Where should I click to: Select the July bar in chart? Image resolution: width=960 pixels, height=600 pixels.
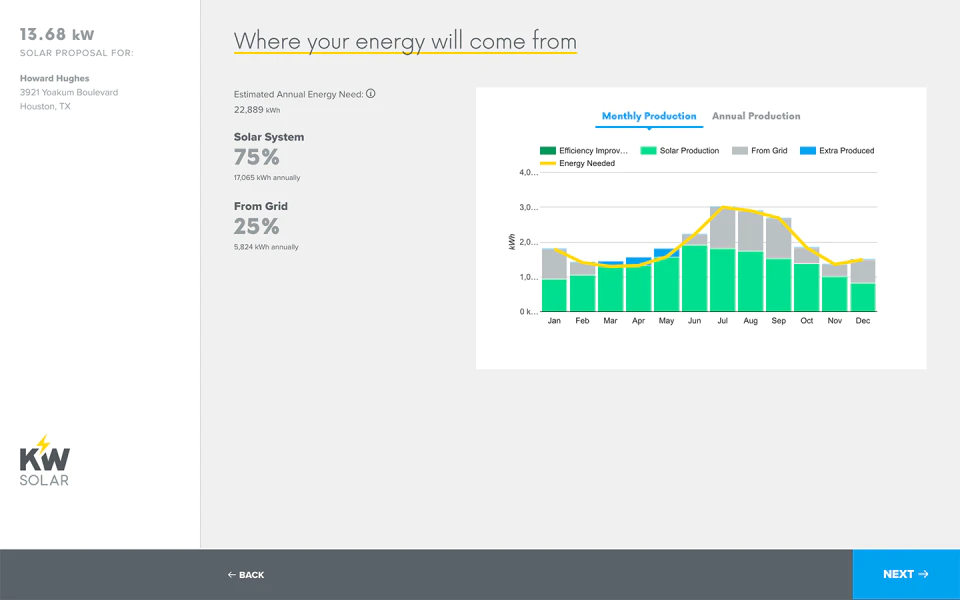click(722, 259)
